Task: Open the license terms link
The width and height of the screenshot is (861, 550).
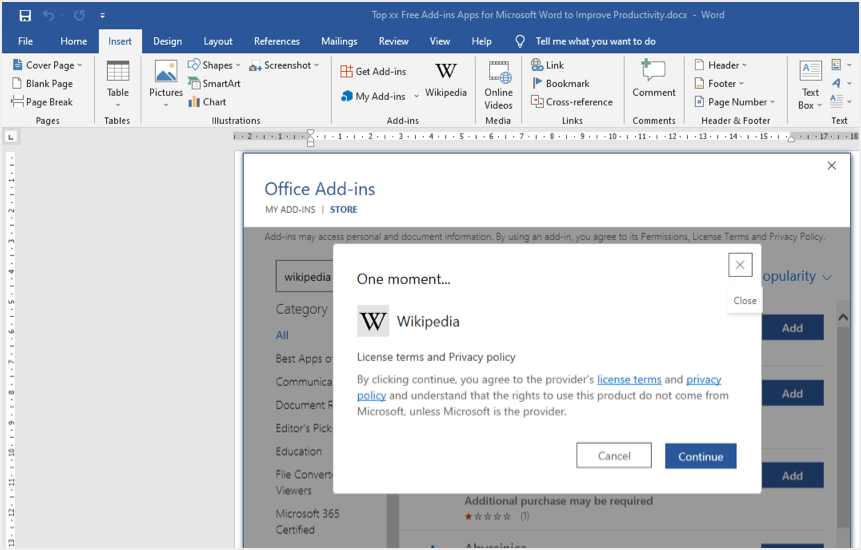Action: point(629,379)
